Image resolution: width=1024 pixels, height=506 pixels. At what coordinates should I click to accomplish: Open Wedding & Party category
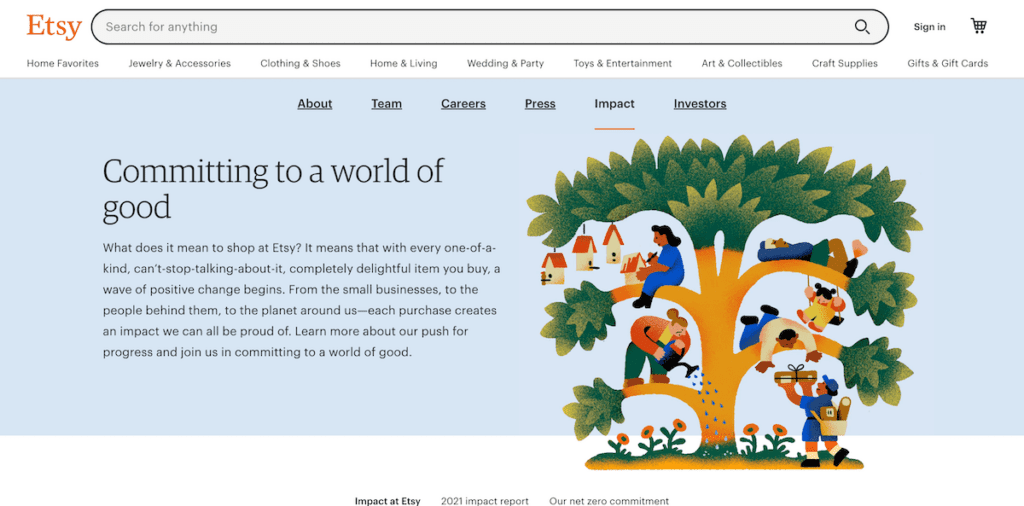505,63
